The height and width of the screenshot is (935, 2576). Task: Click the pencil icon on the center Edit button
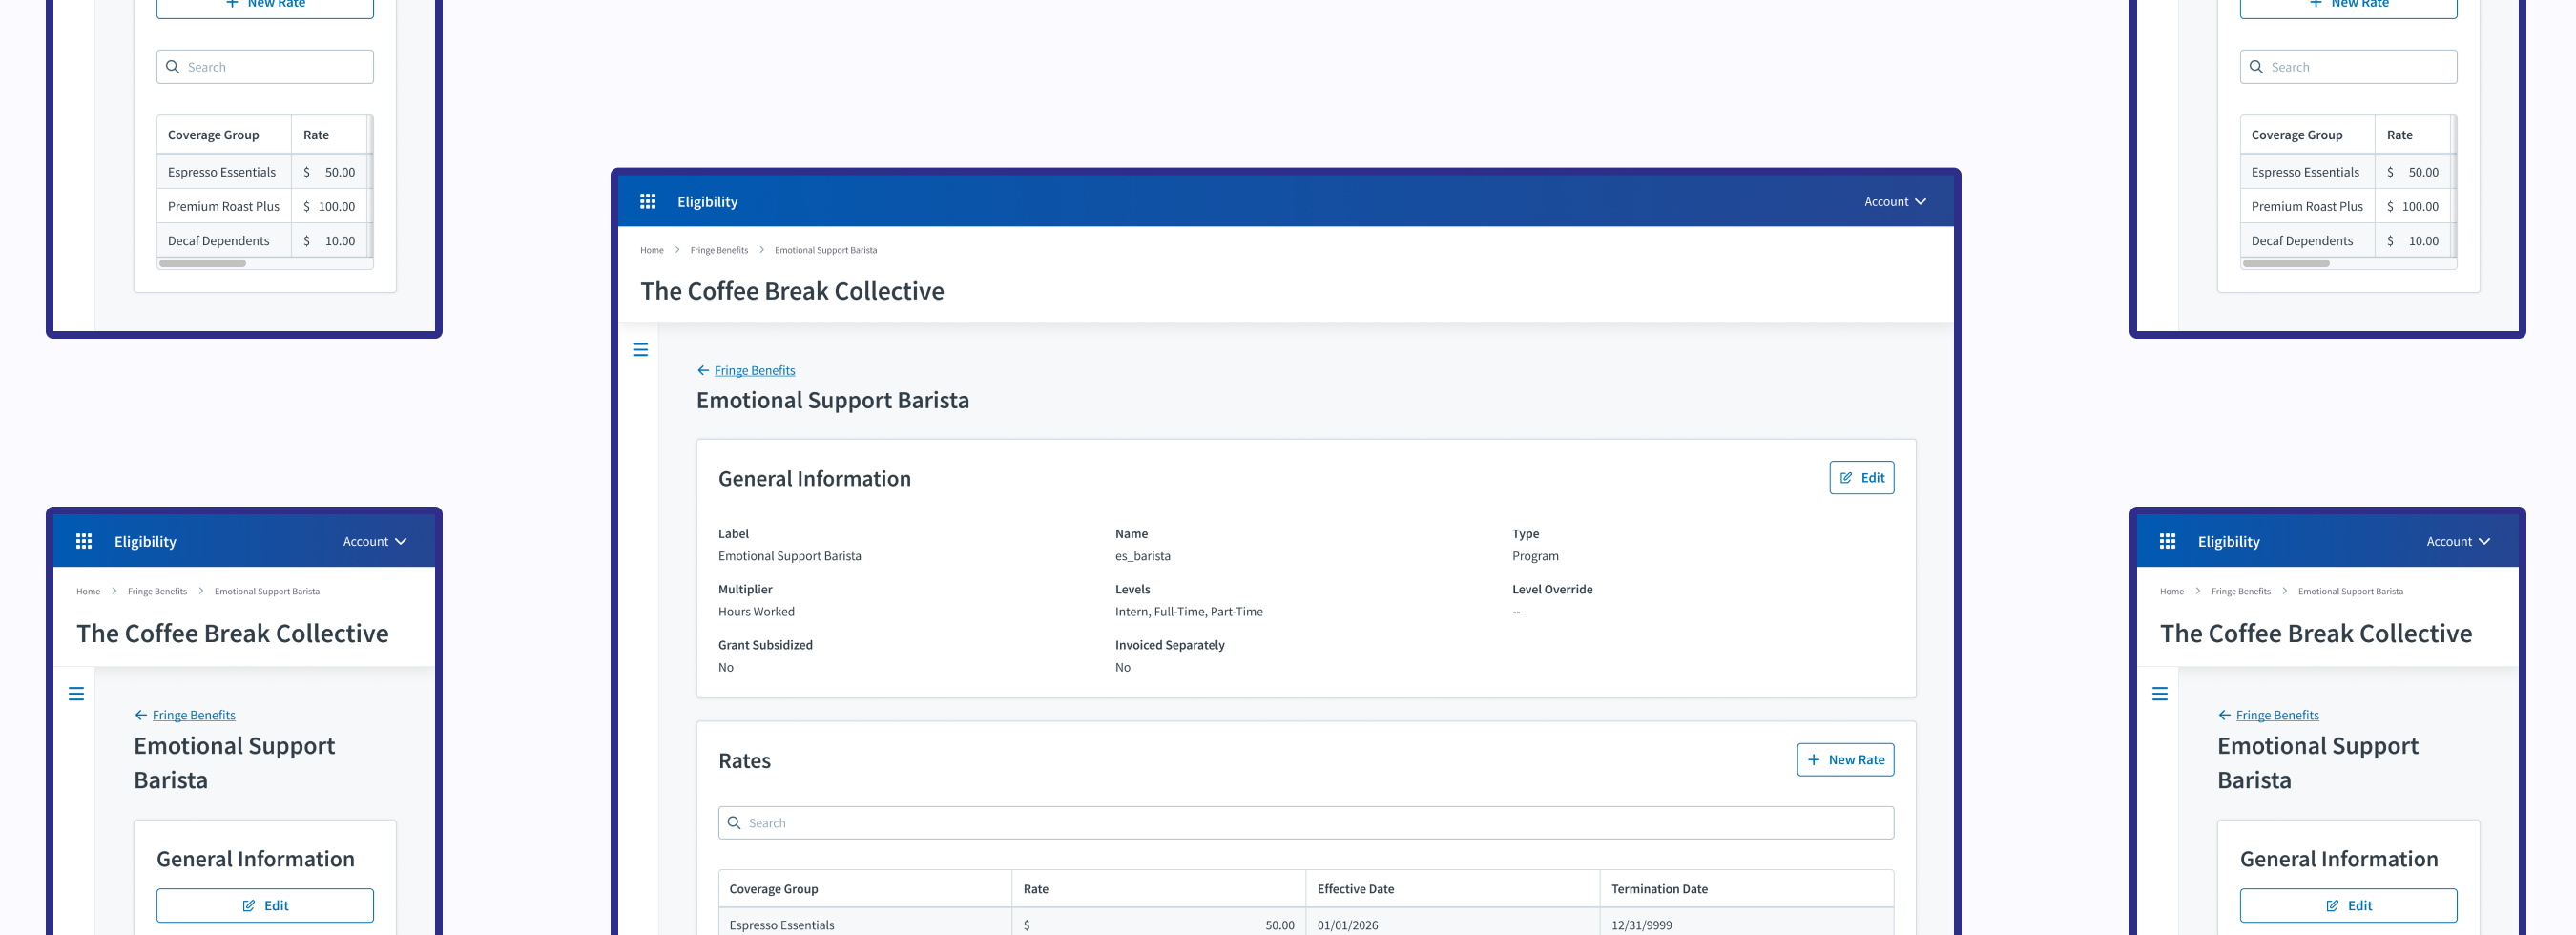(1846, 478)
